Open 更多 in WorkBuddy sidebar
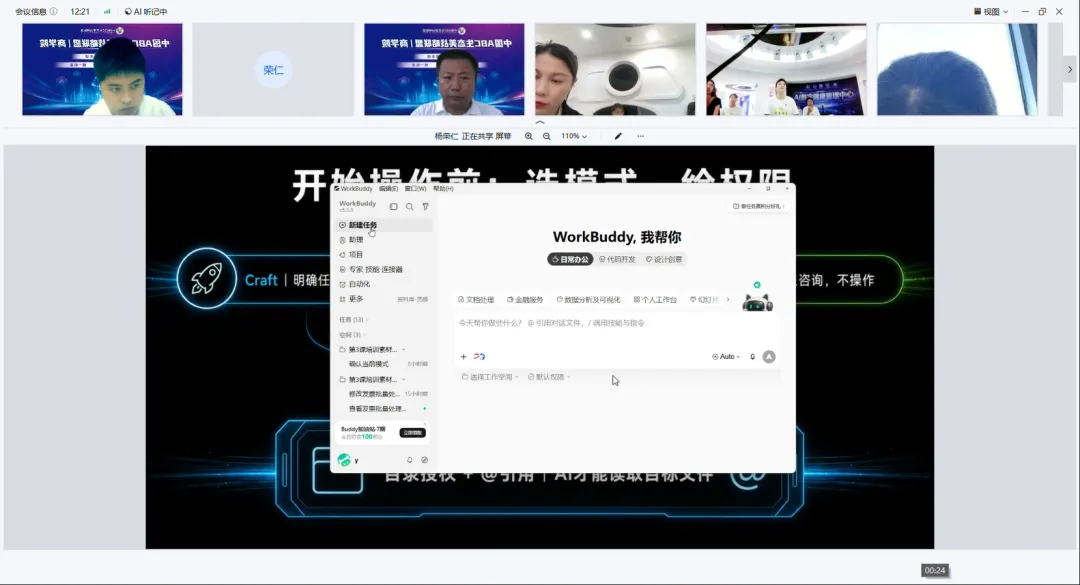 tap(384, 299)
